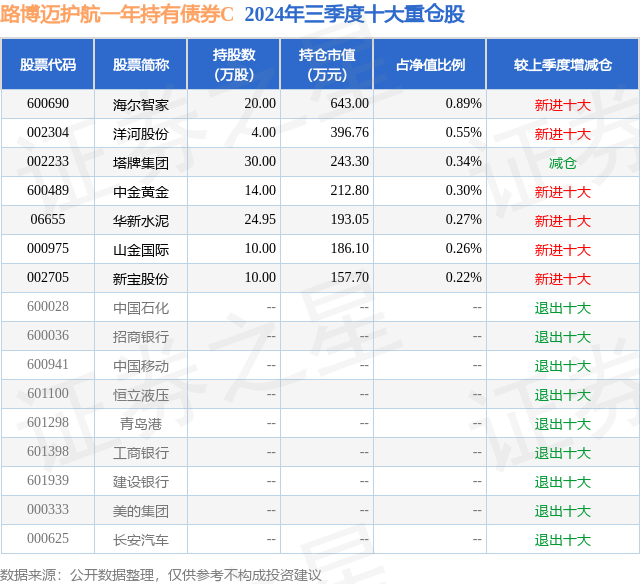Click the 股票简称 column header
This screenshot has height=584, width=640.
click(x=141, y=64)
